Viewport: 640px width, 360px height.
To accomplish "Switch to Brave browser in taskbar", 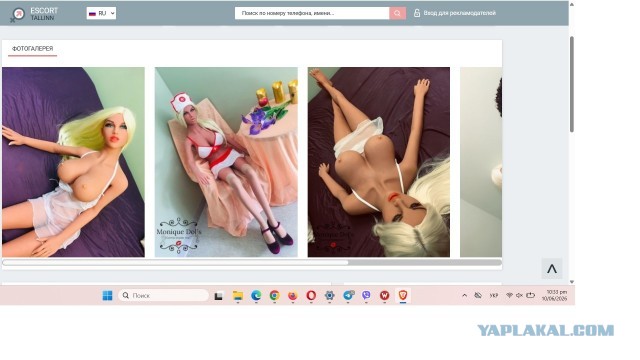I will (x=403, y=296).
